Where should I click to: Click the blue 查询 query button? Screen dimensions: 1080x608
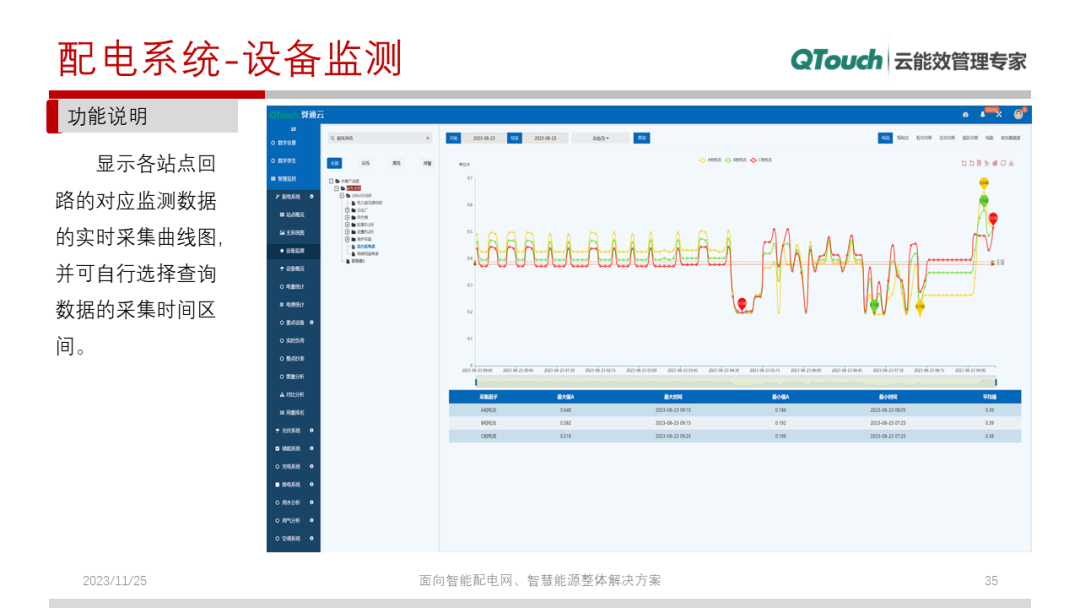tap(642, 138)
